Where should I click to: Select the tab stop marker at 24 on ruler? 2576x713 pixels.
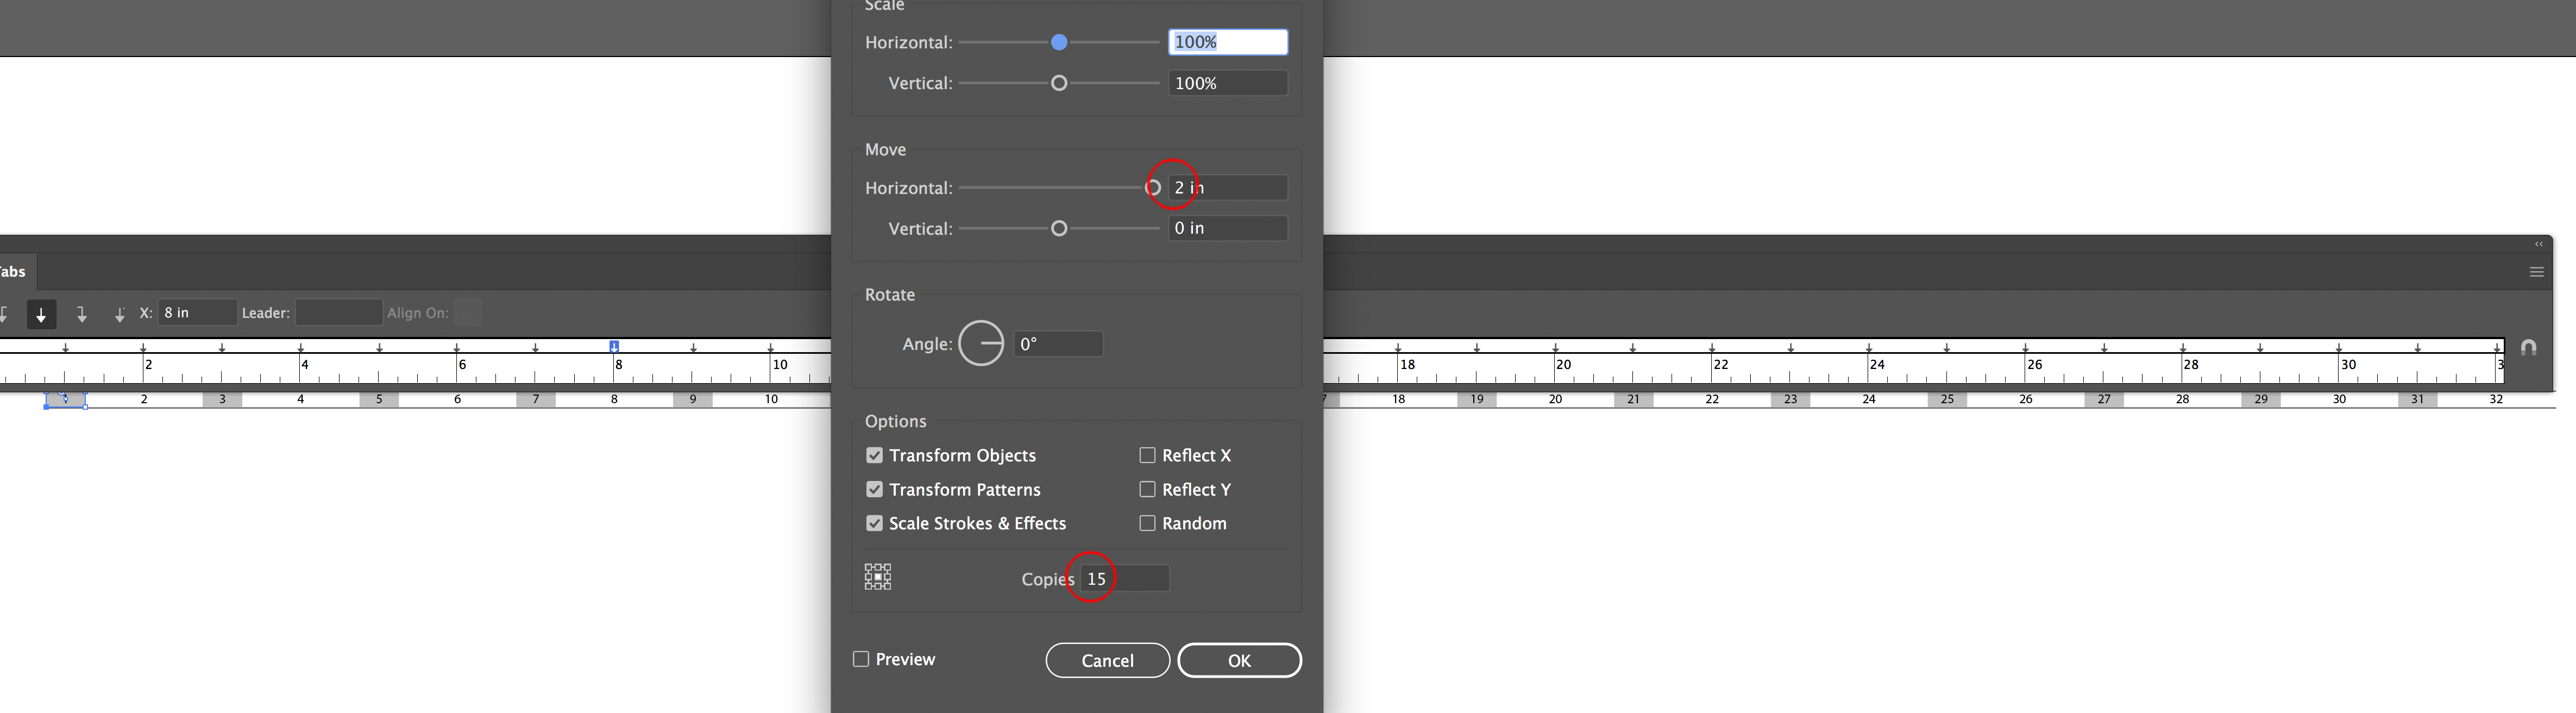[x=1869, y=347]
